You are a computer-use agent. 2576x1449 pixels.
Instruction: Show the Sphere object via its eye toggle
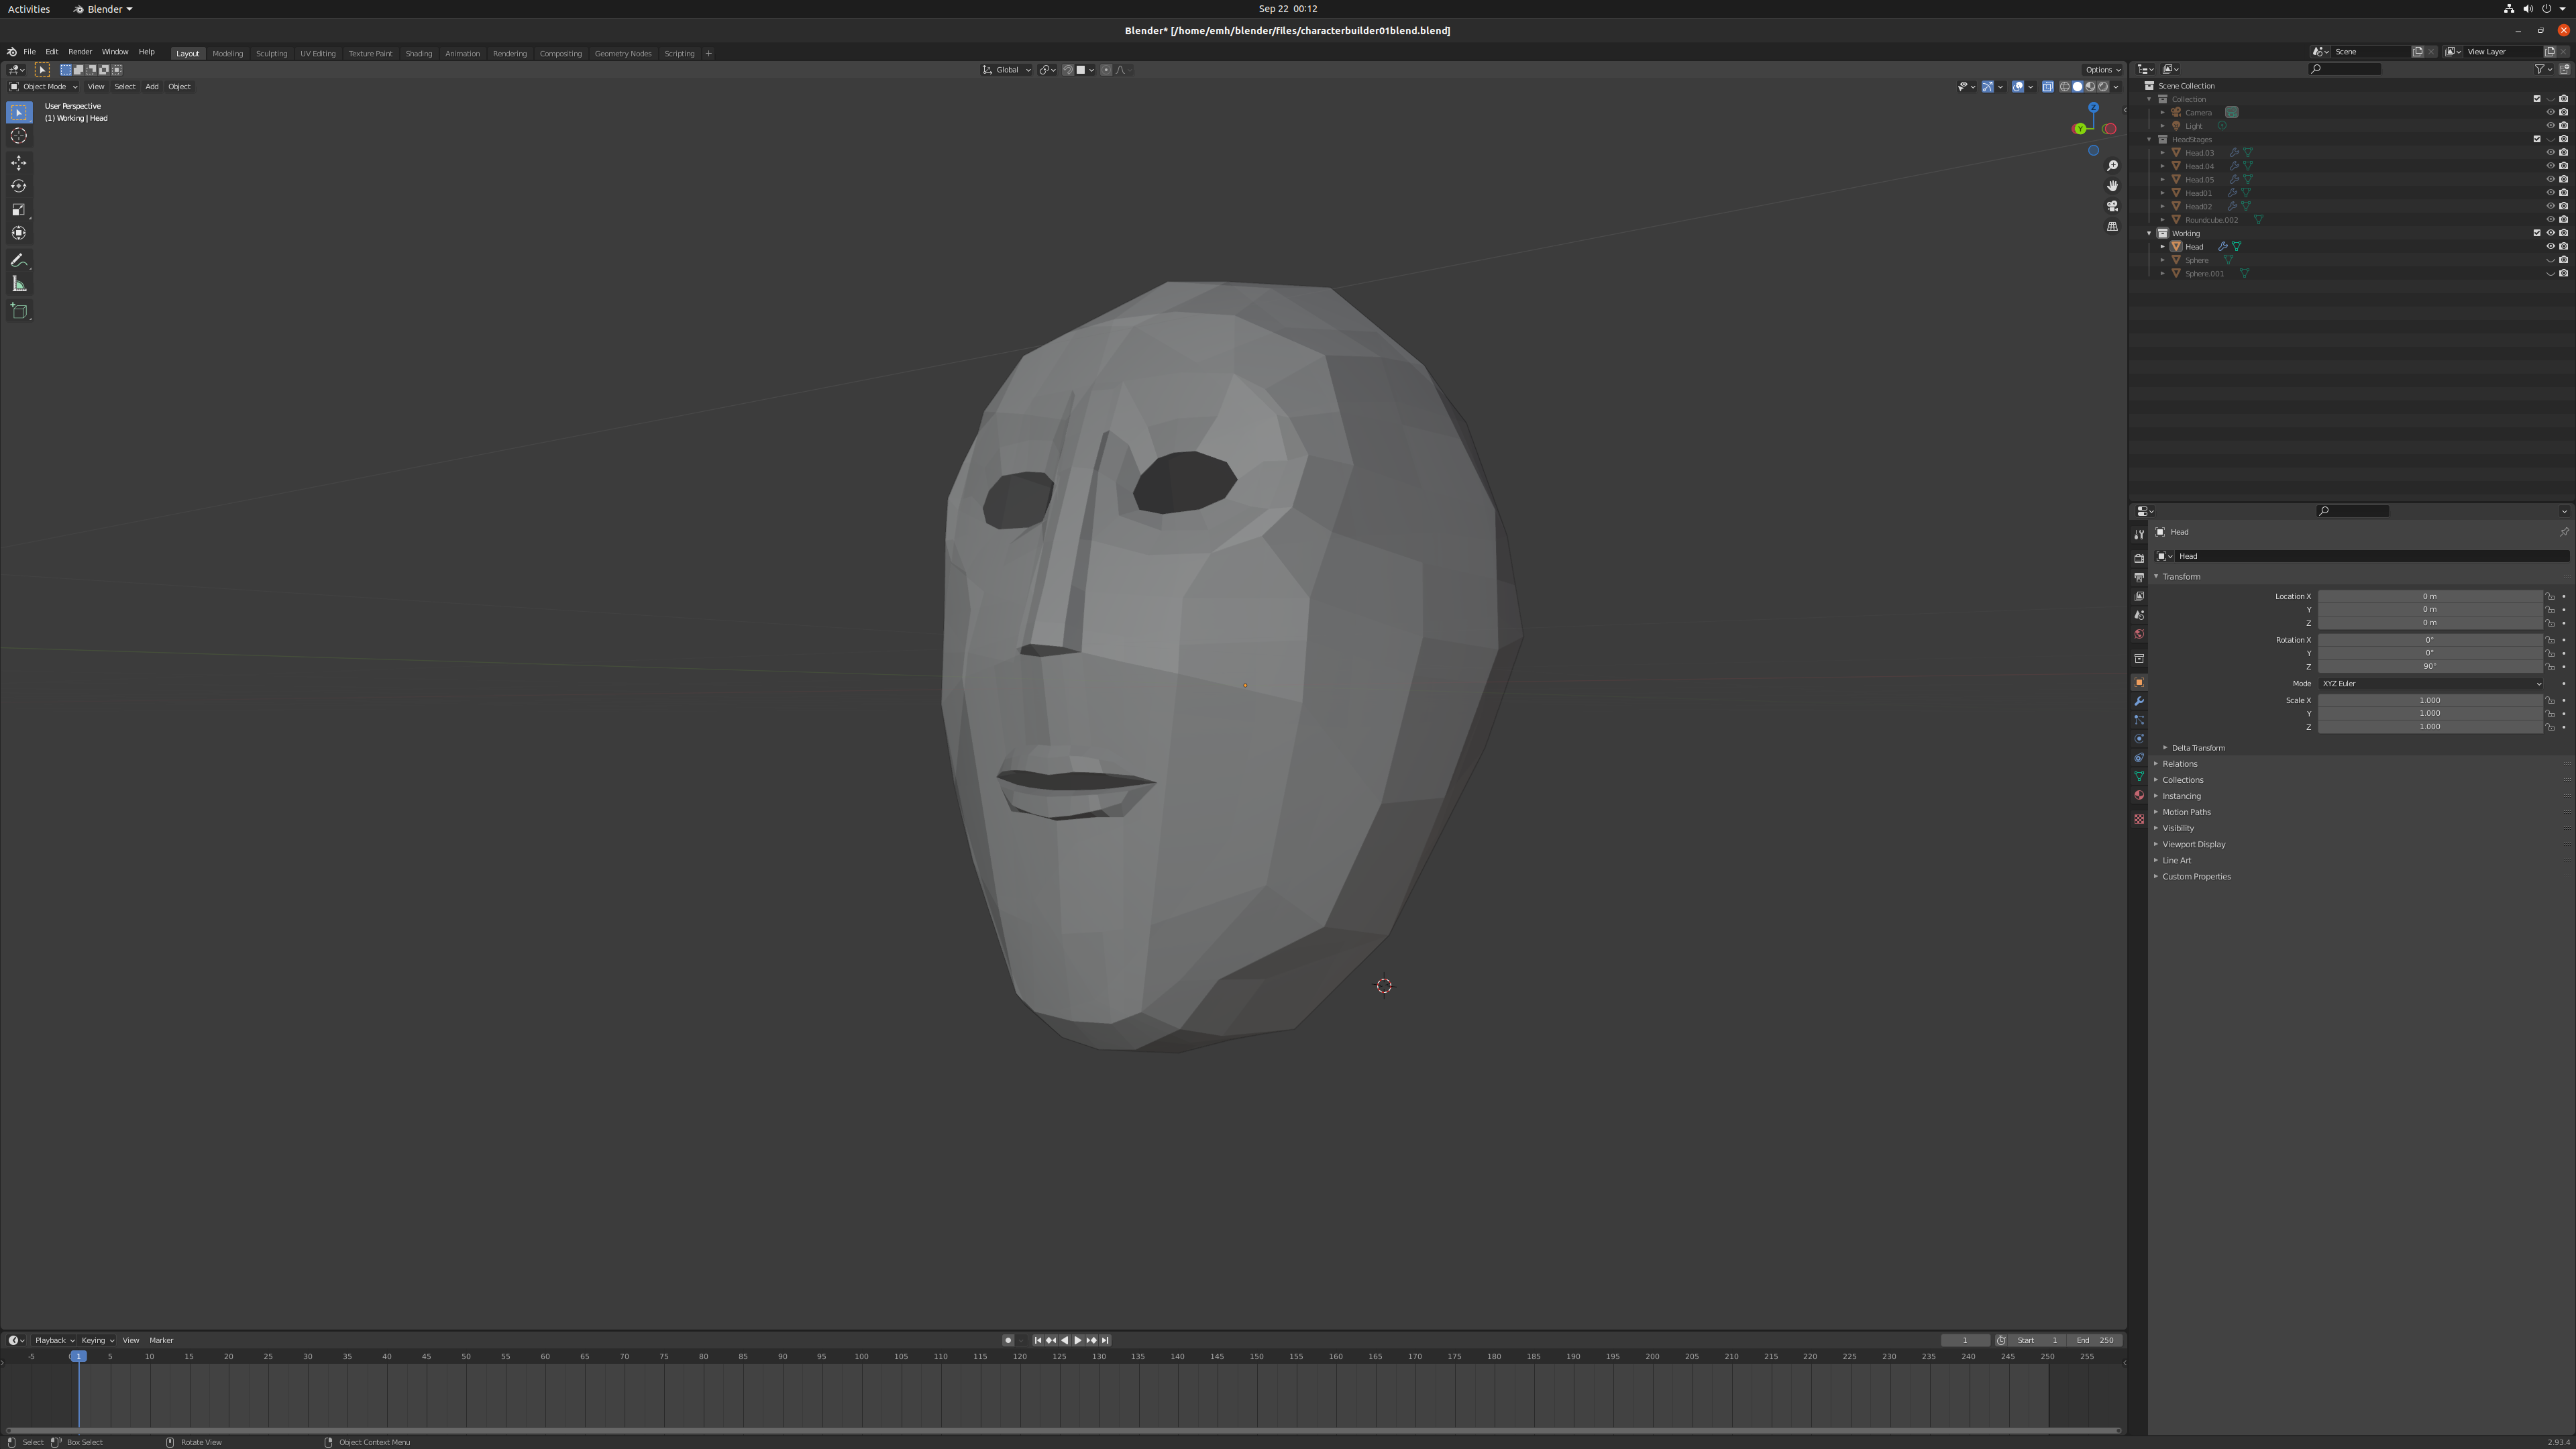(x=2550, y=260)
